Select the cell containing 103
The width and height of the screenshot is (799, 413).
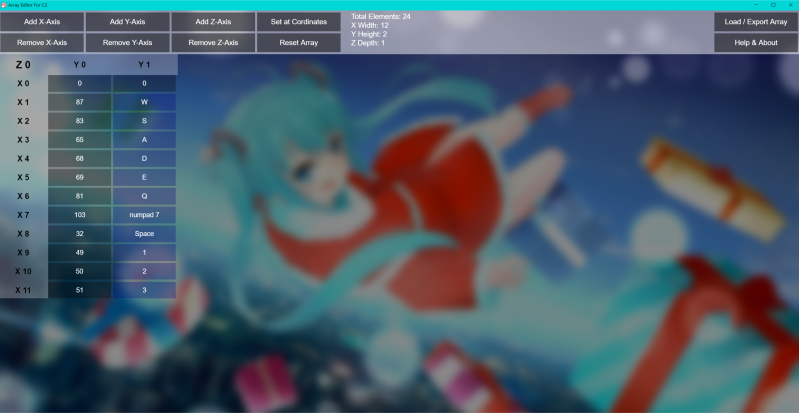(79, 215)
